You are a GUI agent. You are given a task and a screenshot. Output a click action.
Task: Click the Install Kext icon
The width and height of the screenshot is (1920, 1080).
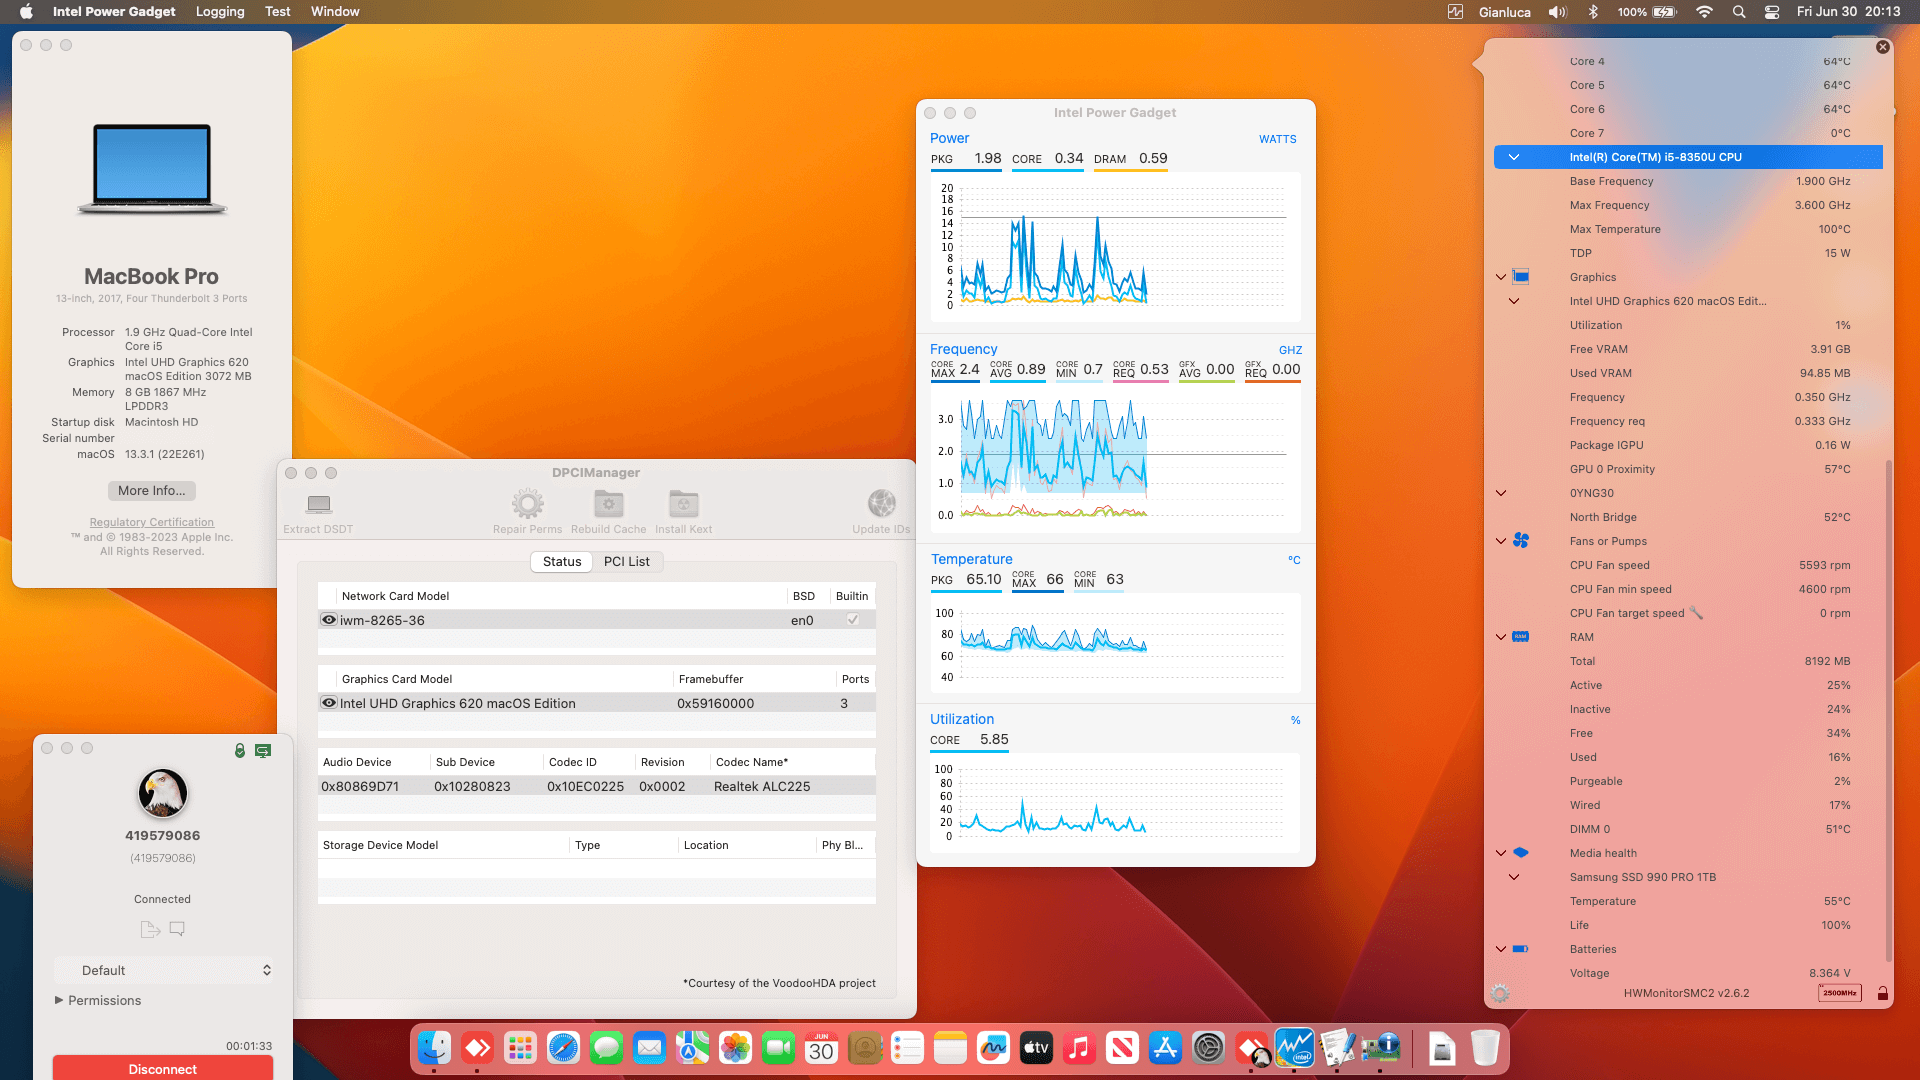tap(684, 504)
